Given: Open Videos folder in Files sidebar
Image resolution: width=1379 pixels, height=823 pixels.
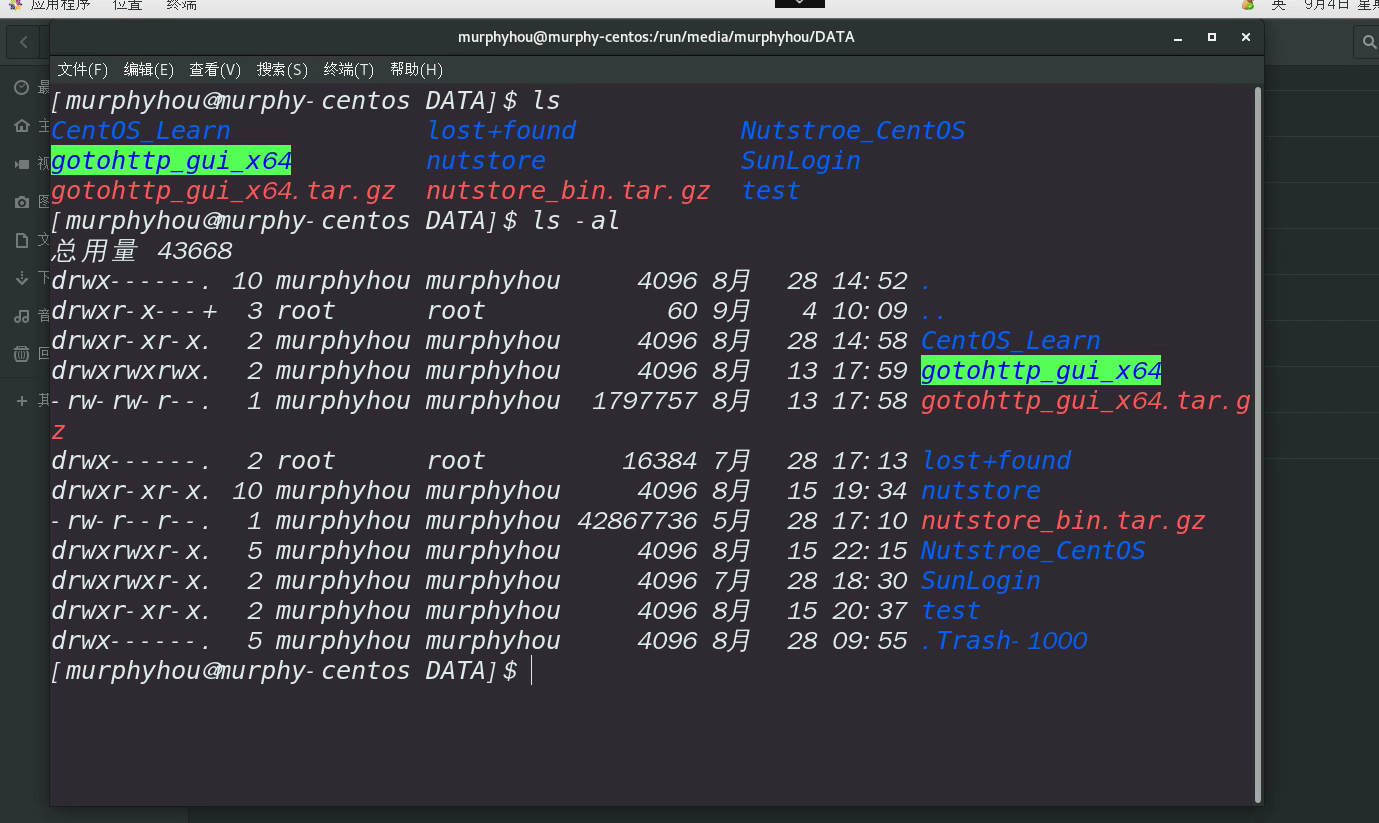Looking at the screenshot, I should click(21, 164).
